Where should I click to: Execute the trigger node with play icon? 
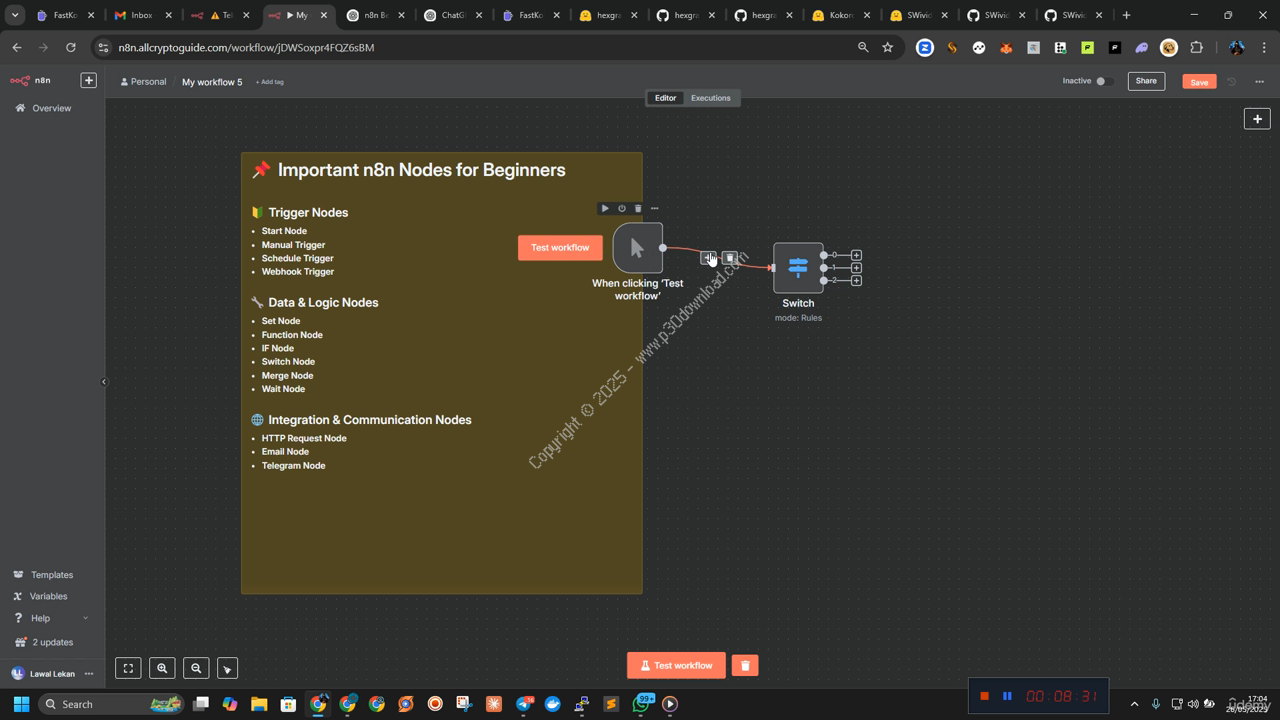click(x=605, y=208)
